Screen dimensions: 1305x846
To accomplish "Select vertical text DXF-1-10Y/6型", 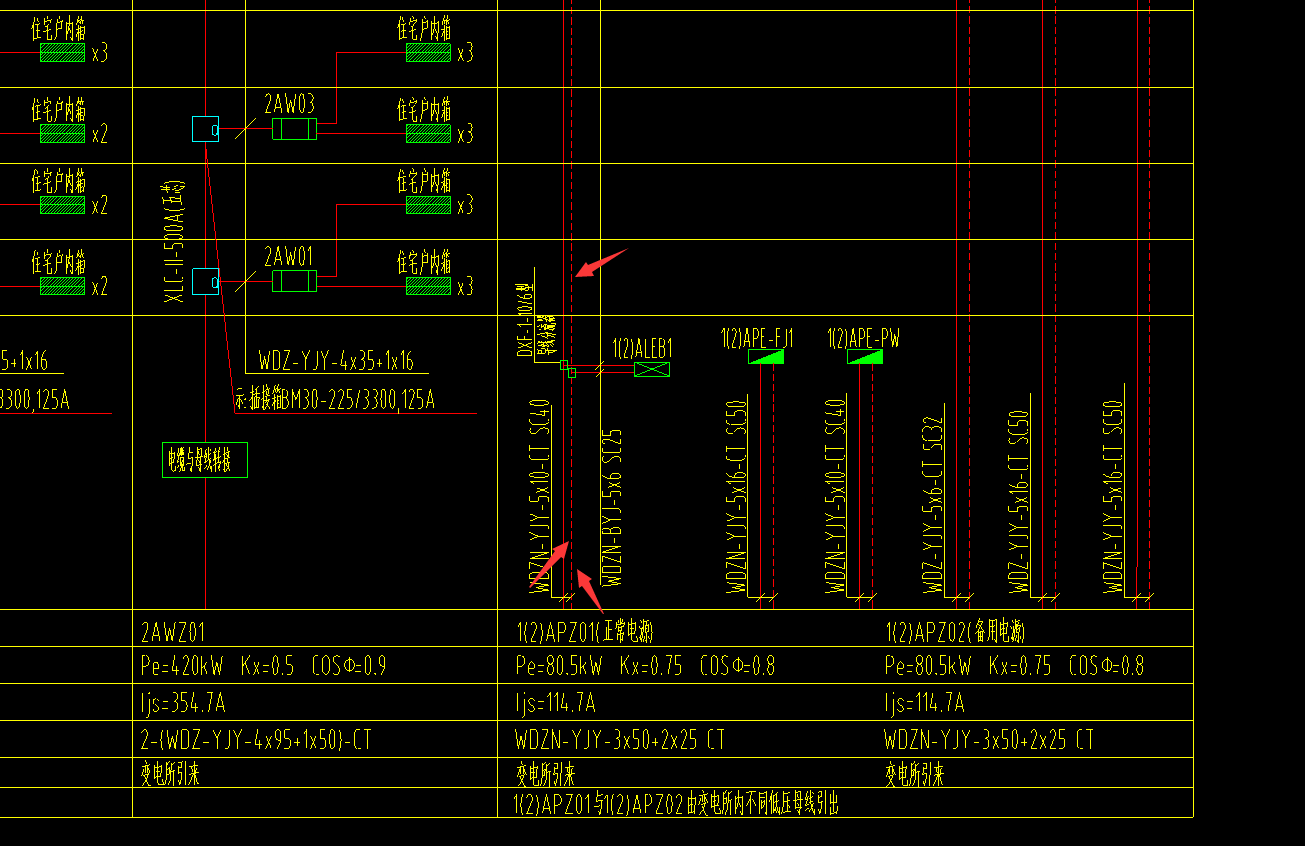I will 525,320.
